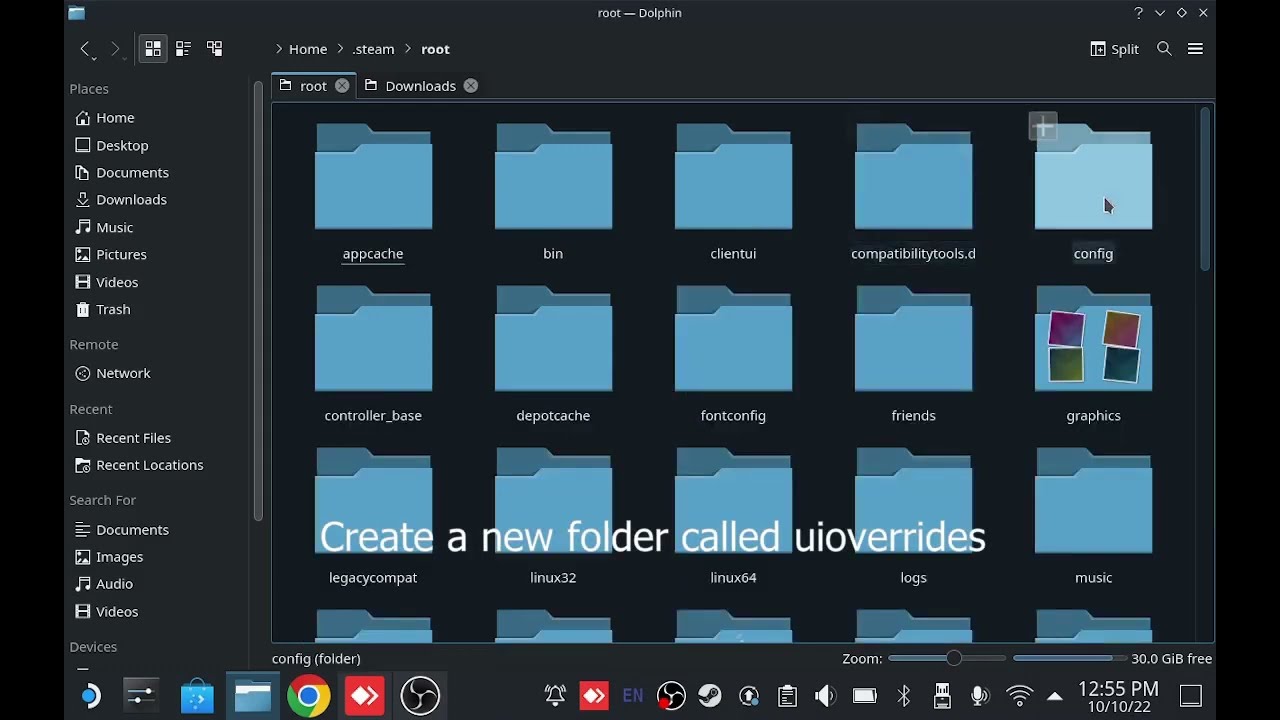
Task: Select the appcache folder
Action: [x=373, y=178]
